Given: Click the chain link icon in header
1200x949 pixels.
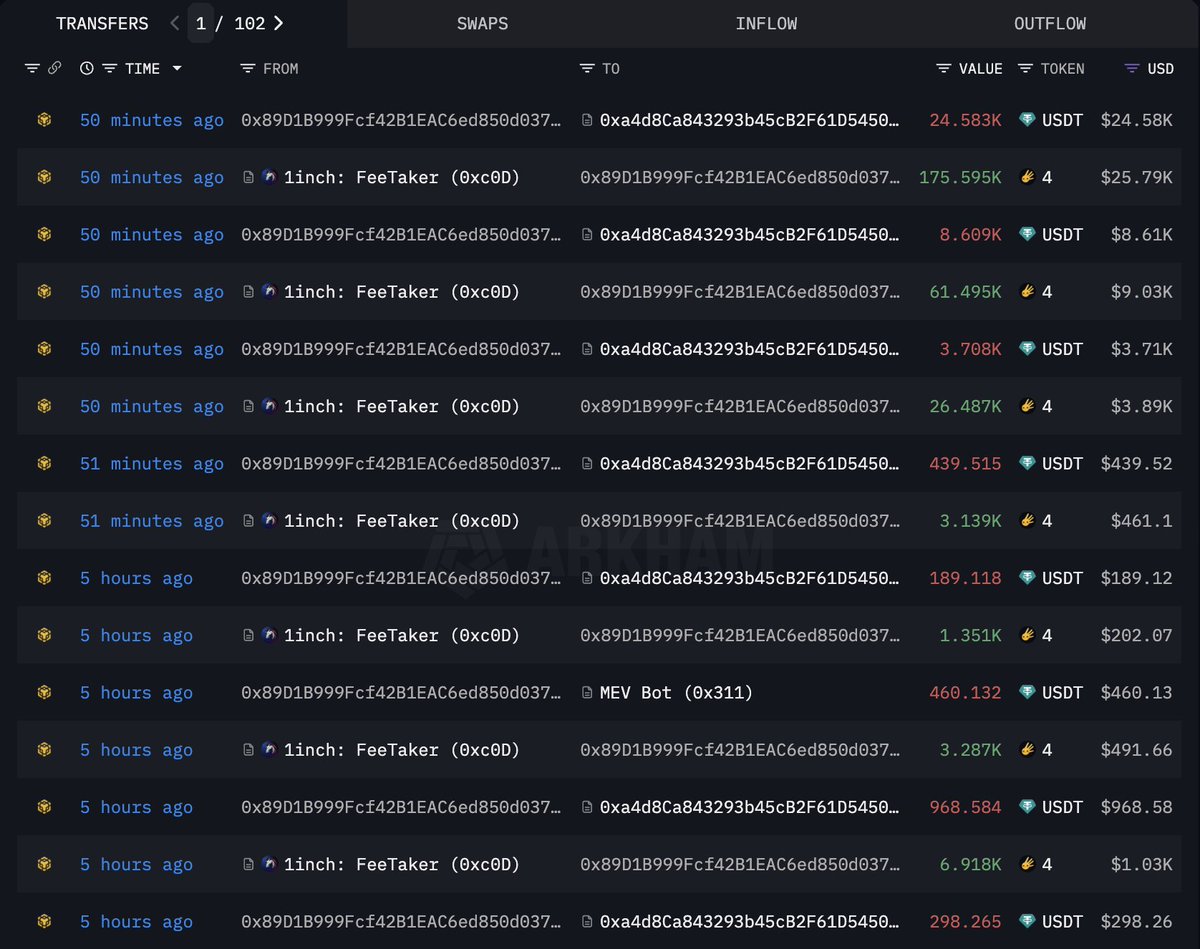Looking at the screenshot, I should click(54, 69).
